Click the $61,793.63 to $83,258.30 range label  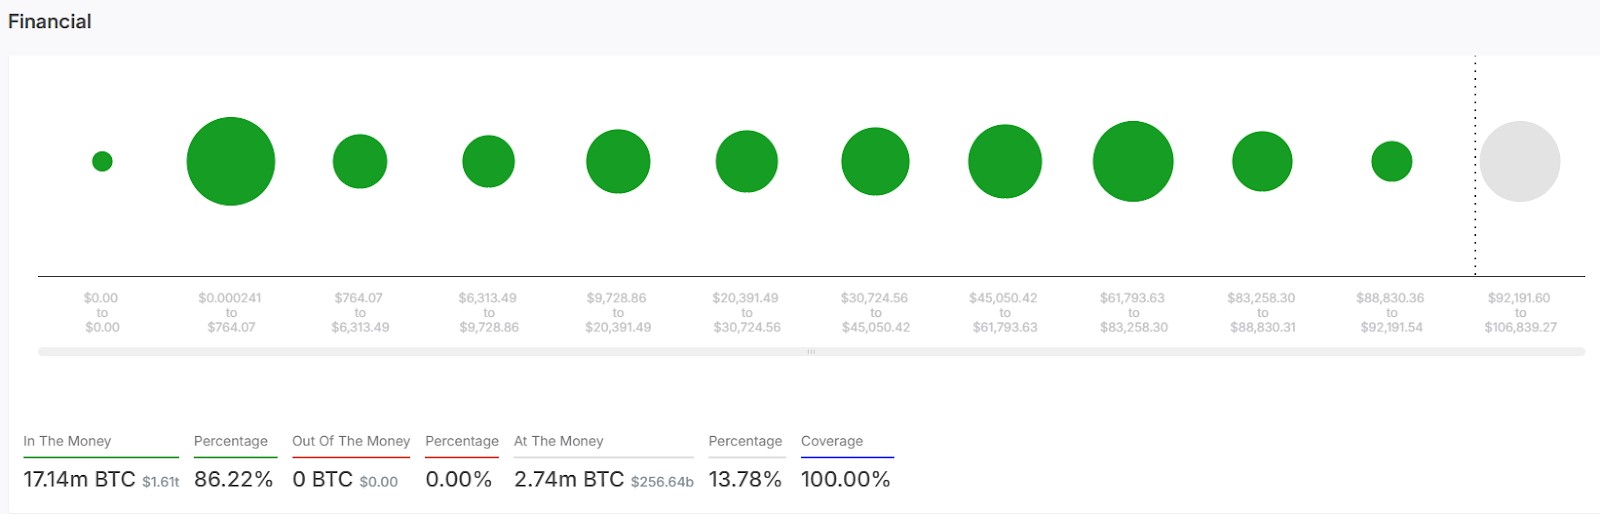[1133, 312]
